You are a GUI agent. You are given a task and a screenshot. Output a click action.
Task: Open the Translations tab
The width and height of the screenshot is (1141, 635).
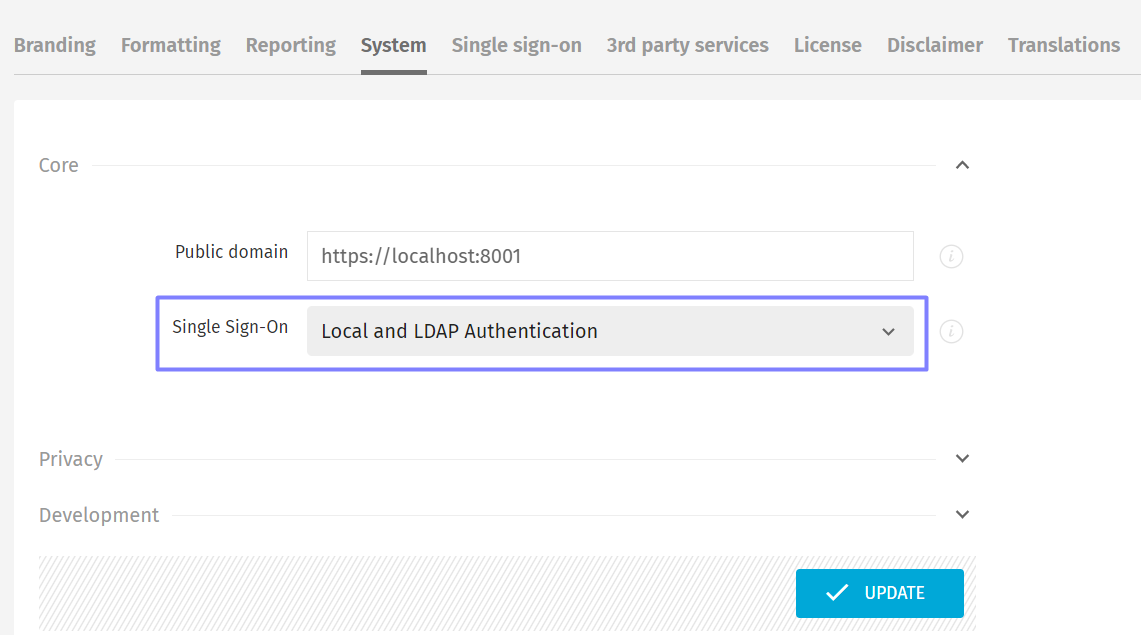pyautogui.click(x=1064, y=45)
